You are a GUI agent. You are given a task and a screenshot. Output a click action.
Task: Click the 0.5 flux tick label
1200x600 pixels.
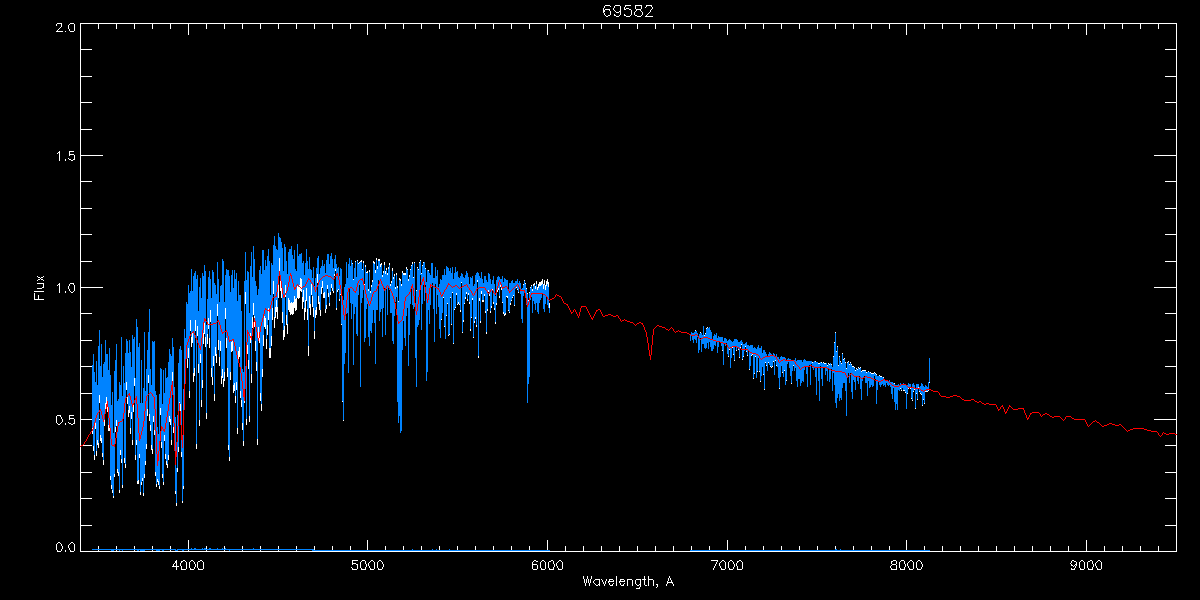(x=65, y=418)
